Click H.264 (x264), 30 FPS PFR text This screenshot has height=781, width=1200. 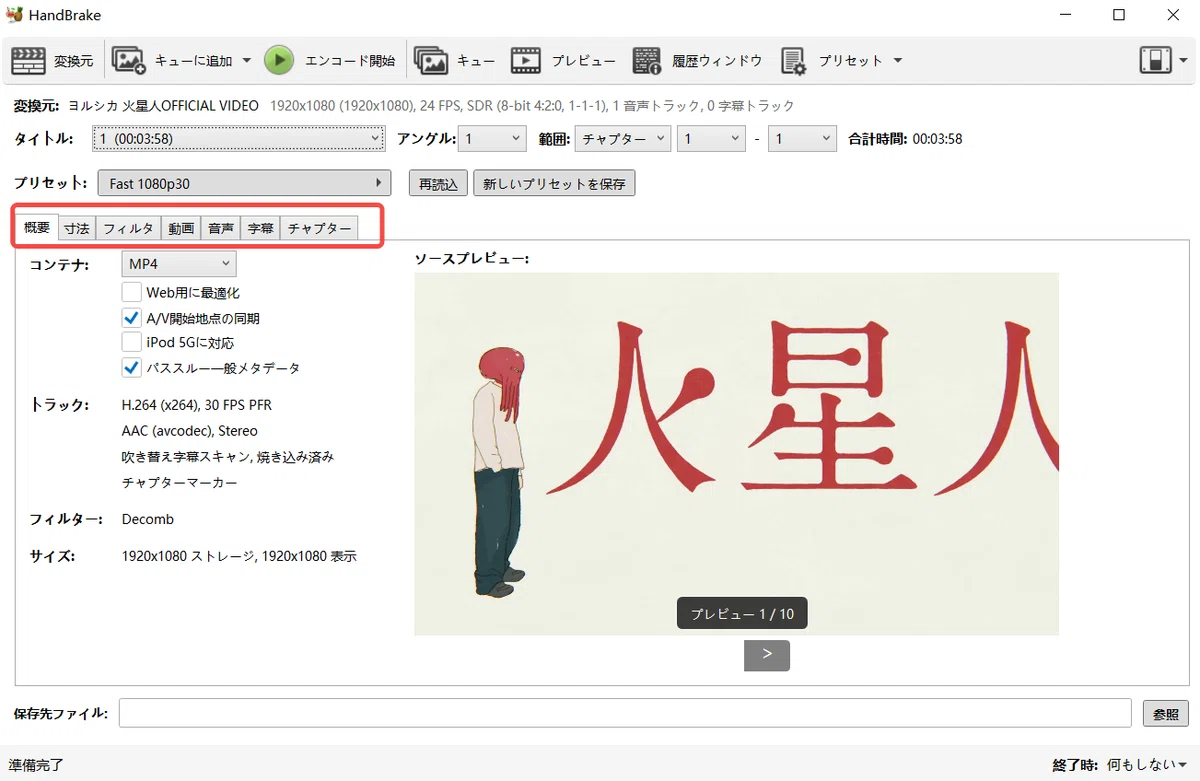[x=196, y=405]
